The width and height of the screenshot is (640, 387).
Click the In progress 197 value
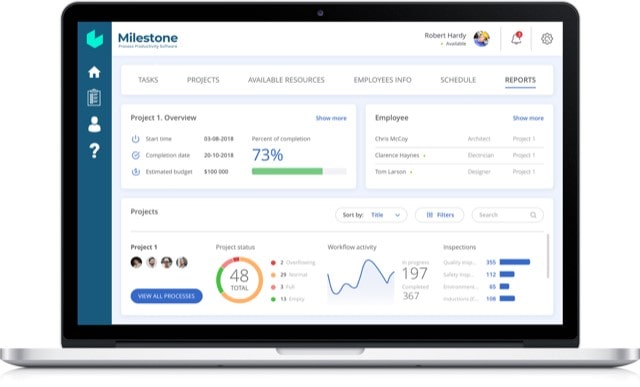point(414,273)
